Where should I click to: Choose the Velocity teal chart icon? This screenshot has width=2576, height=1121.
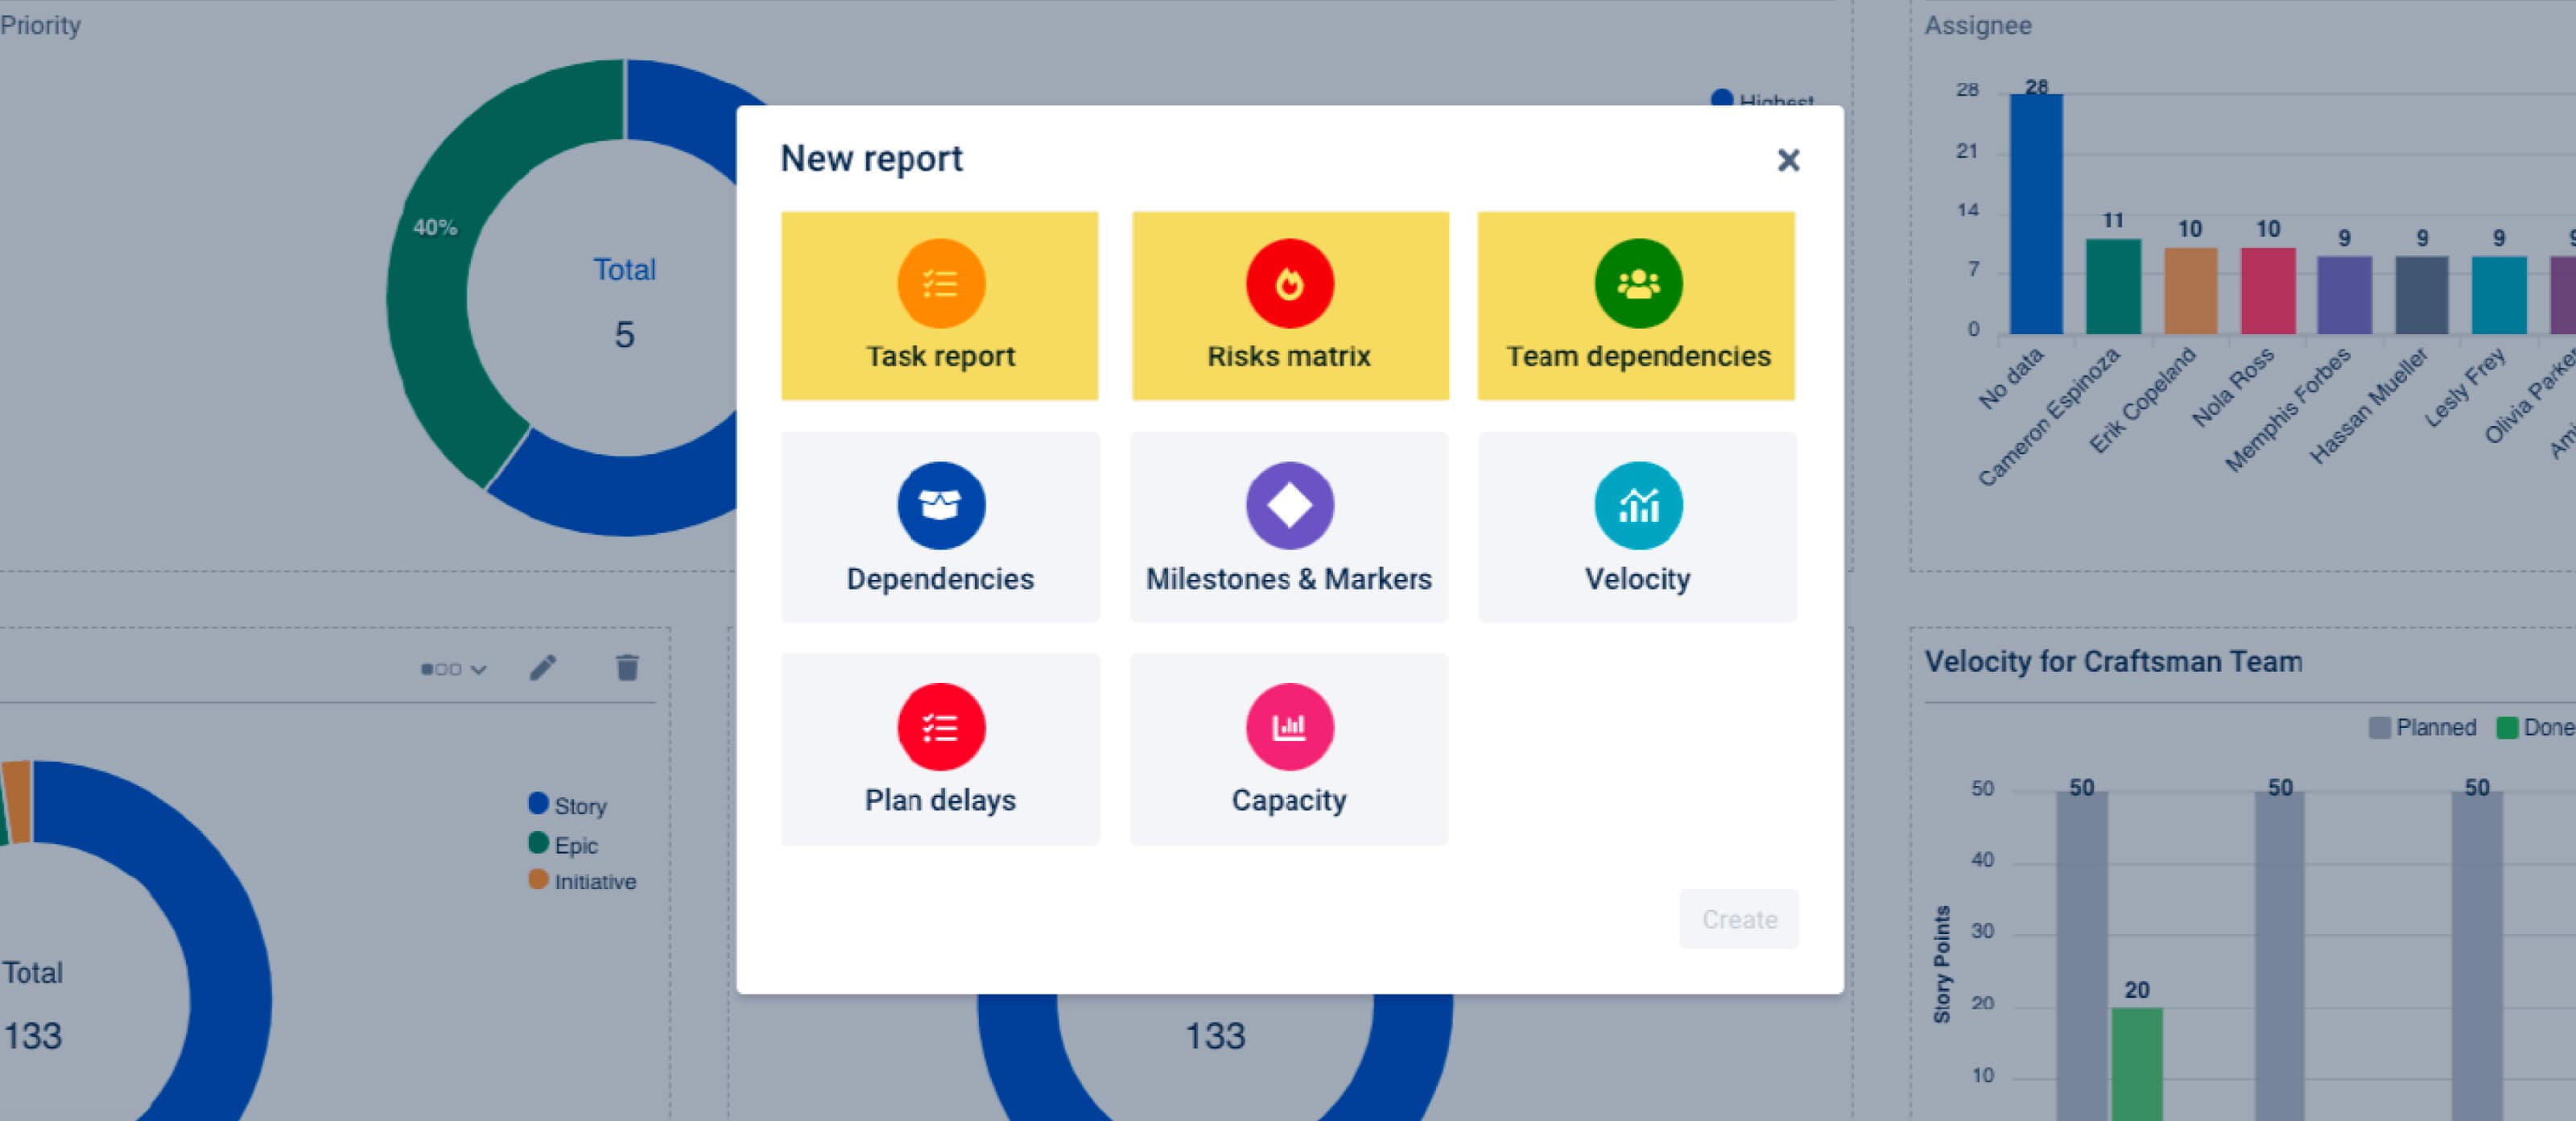click(x=1638, y=505)
